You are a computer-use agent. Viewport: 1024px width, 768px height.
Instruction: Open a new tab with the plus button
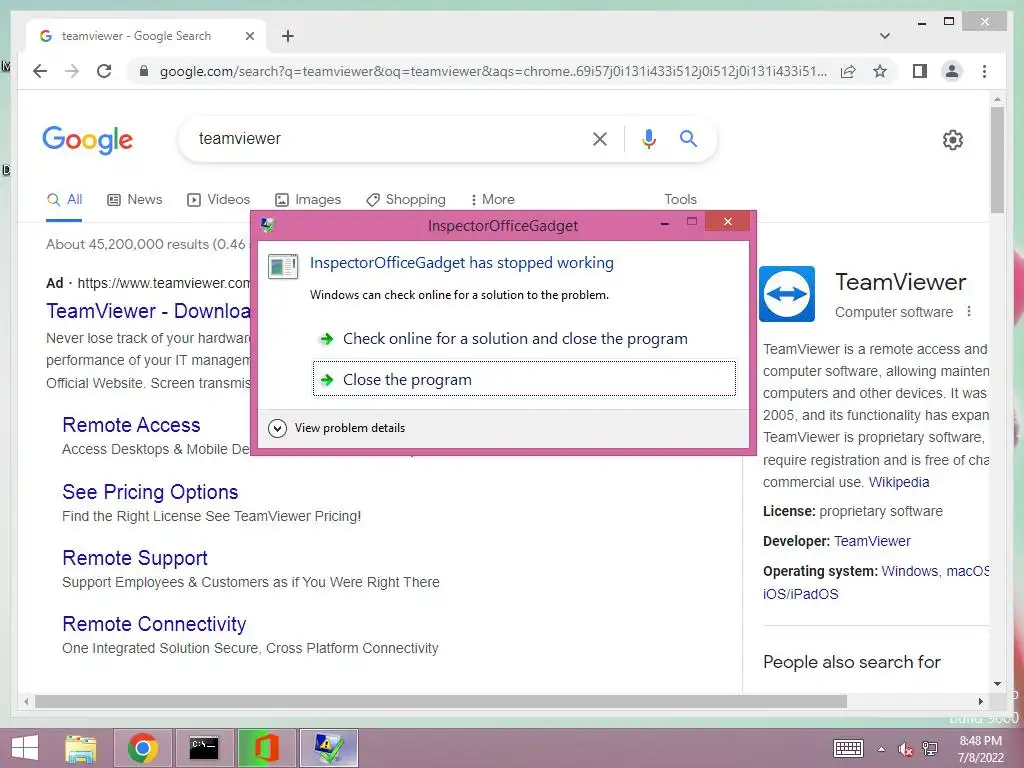click(x=287, y=36)
